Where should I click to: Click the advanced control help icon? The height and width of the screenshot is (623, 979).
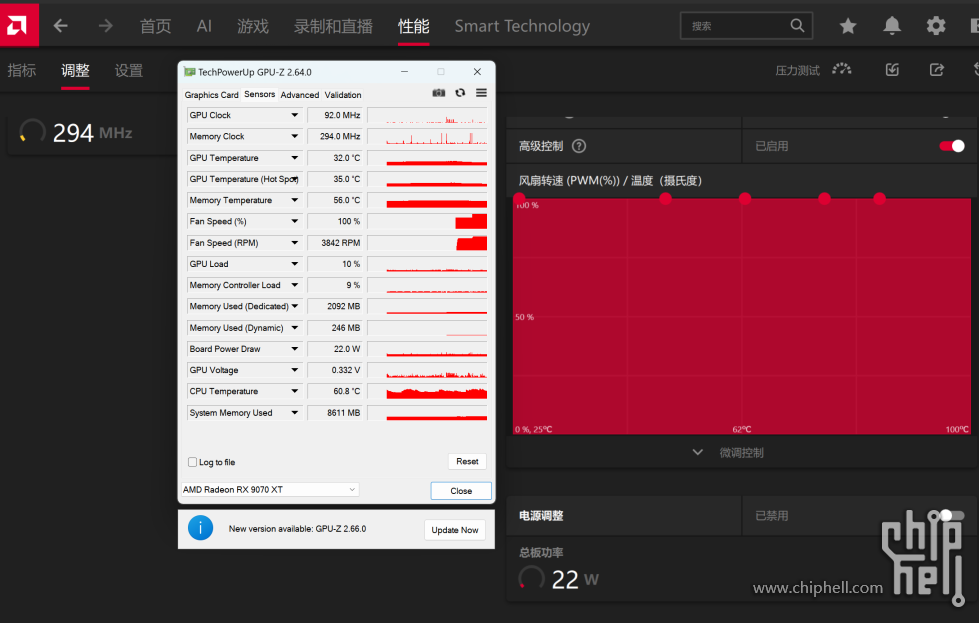click(x=579, y=146)
